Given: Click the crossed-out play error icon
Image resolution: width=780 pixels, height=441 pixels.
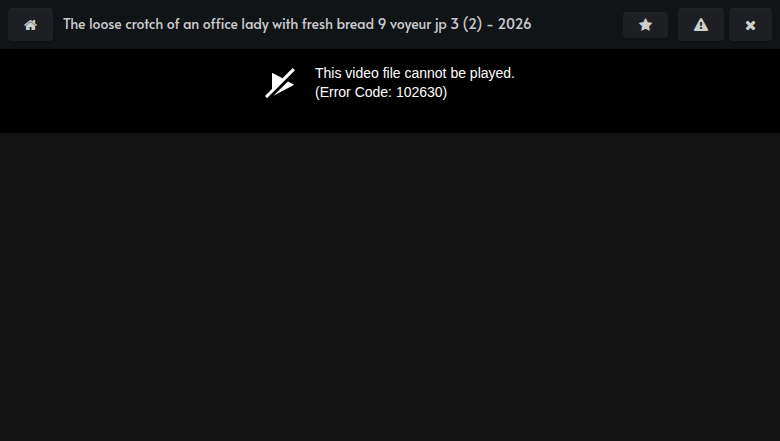Looking at the screenshot, I should tap(280, 83).
